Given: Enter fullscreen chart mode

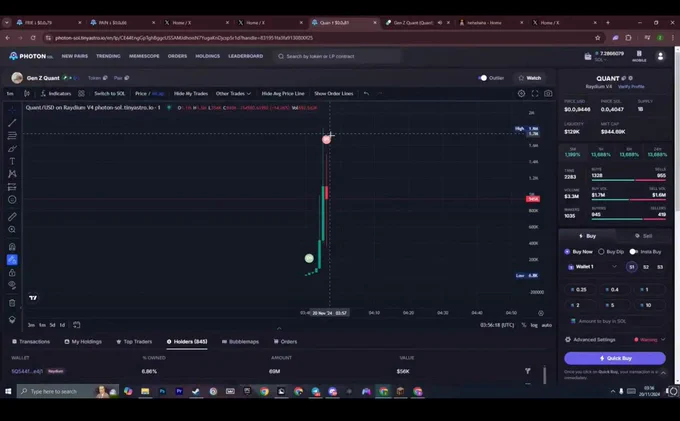Looking at the screenshot, I should click(x=535, y=93).
